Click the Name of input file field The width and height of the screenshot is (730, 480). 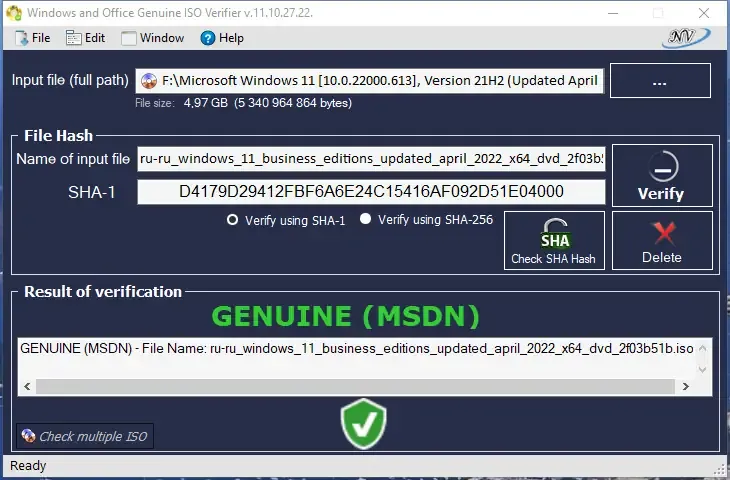(x=371, y=159)
